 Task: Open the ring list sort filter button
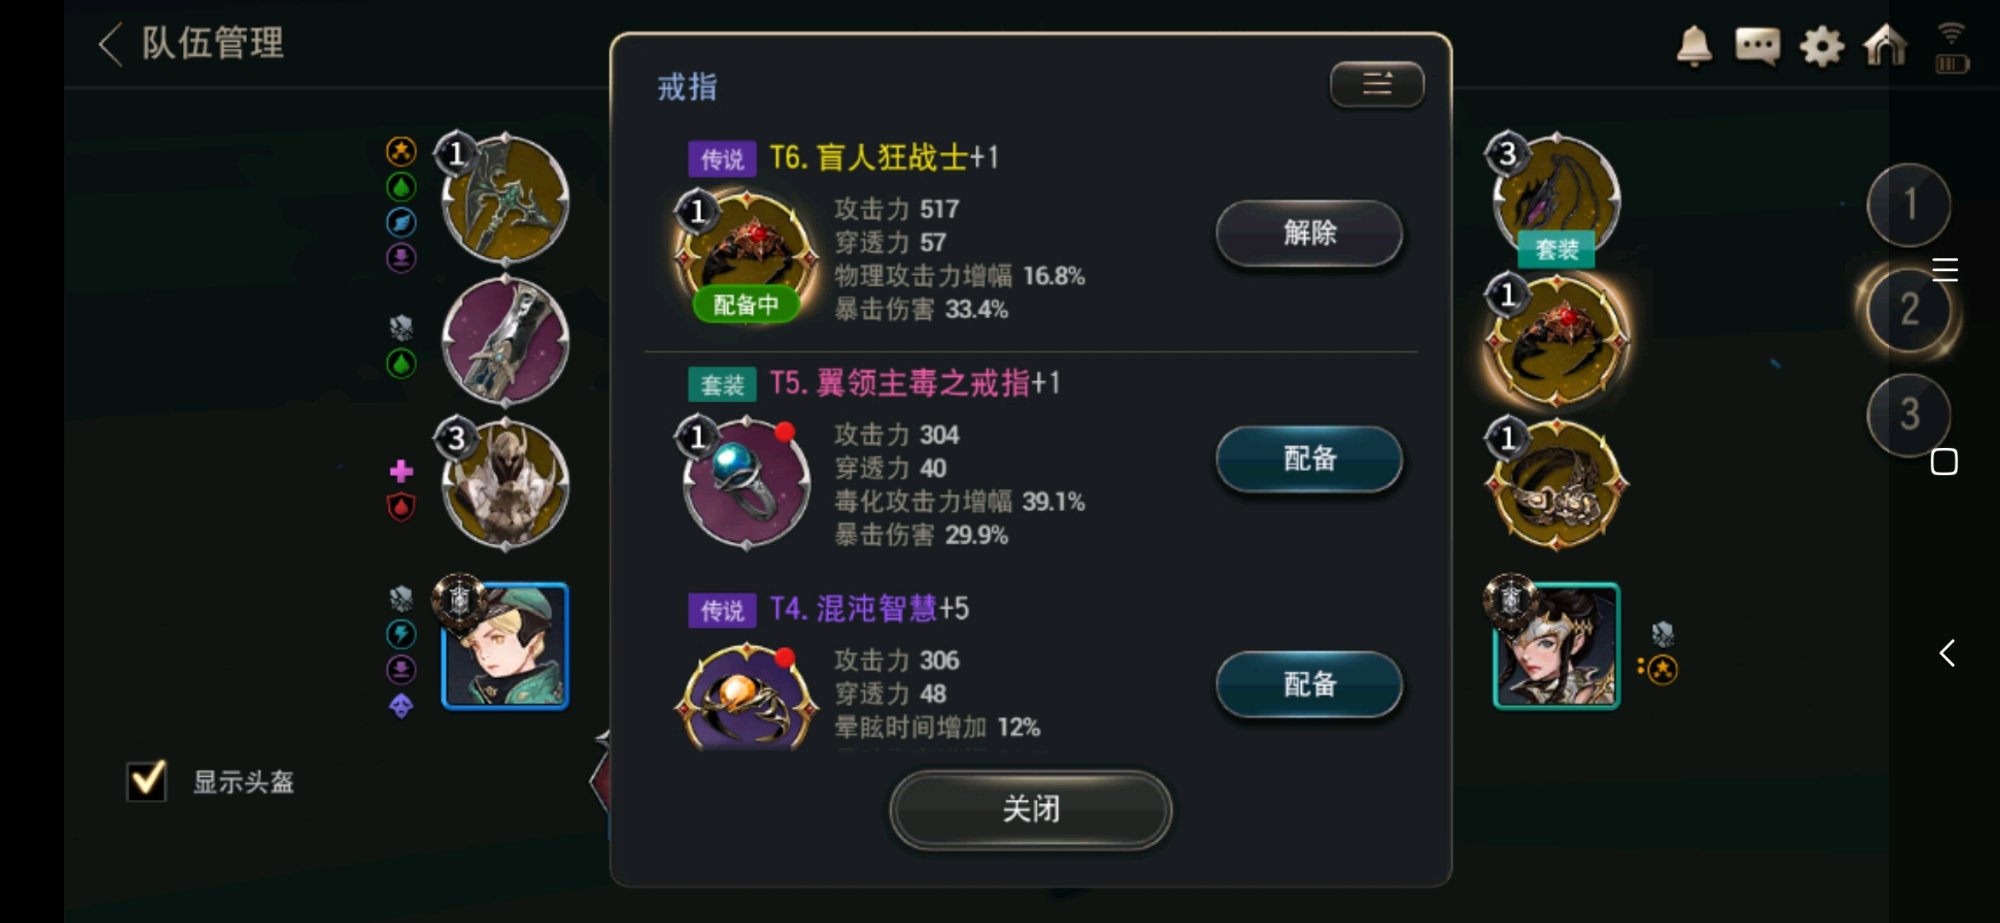click(x=1377, y=84)
